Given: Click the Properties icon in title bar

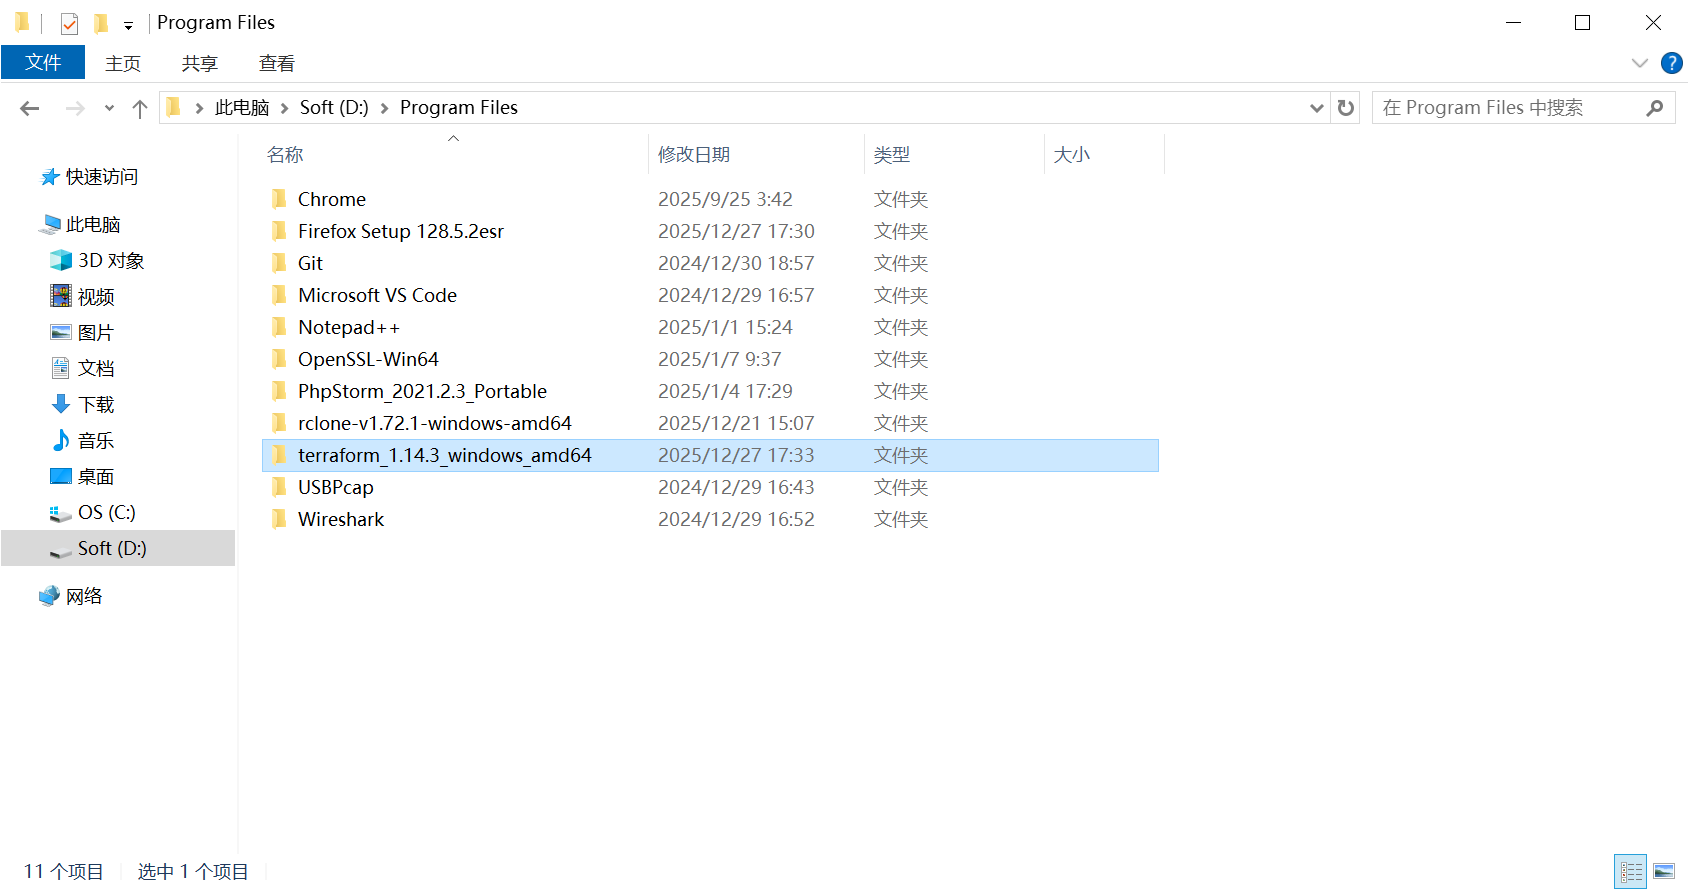Looking at the screenshot, I should [x=69, y=23].
